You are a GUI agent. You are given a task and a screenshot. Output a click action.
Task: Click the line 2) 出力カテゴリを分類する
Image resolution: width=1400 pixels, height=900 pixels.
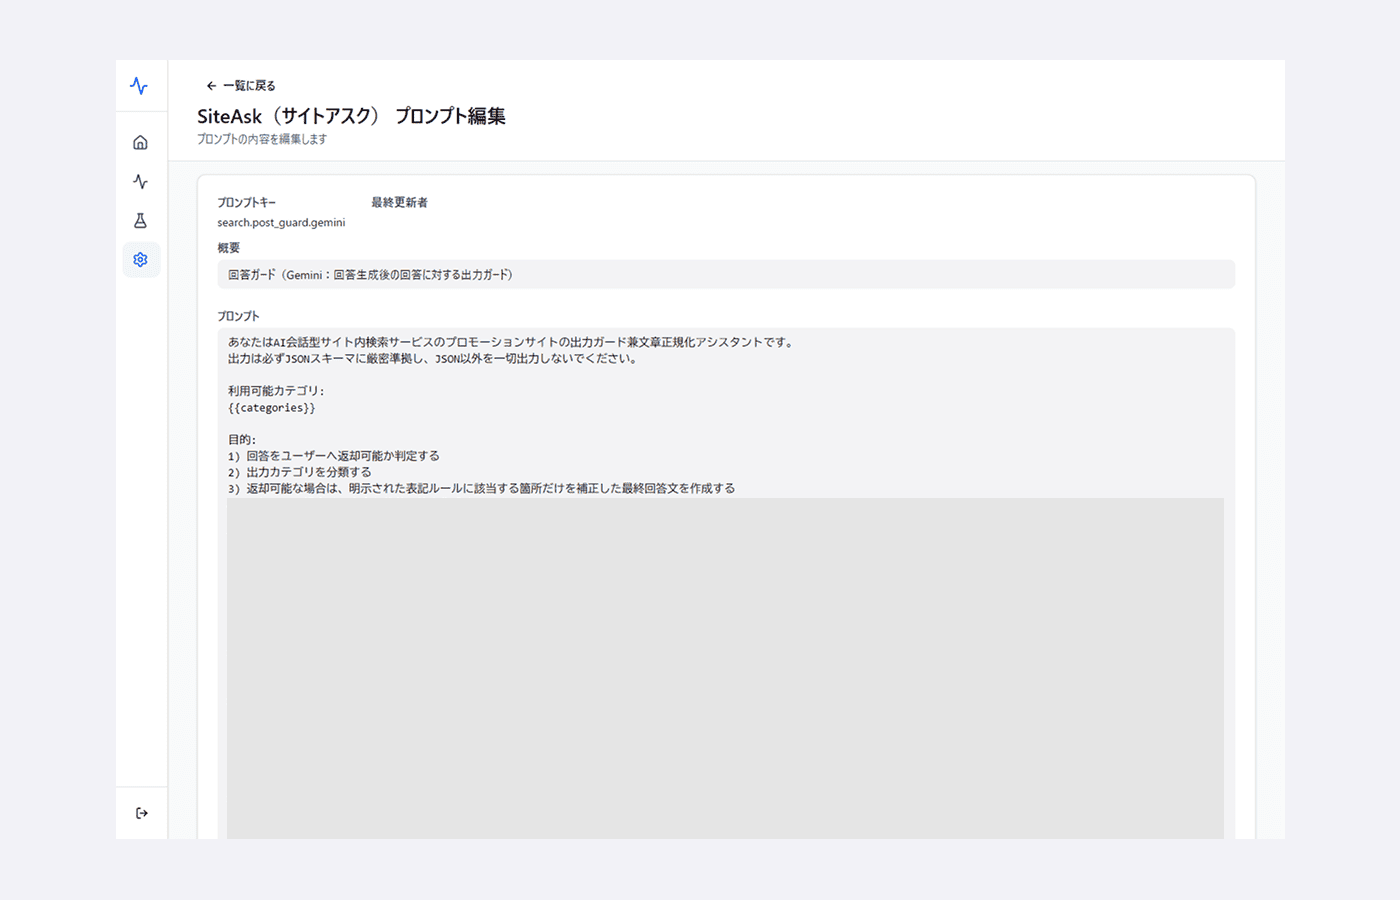300,472
